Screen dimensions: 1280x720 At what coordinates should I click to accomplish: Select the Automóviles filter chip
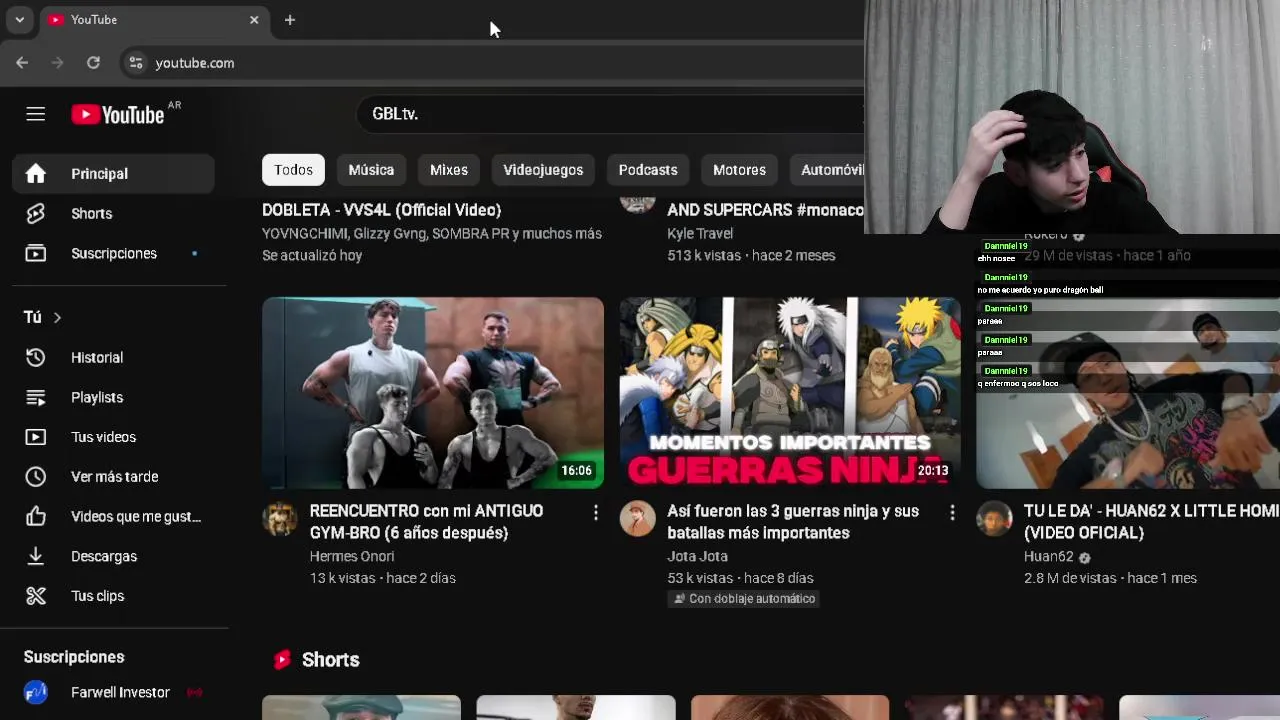click(x=827, y=170)
